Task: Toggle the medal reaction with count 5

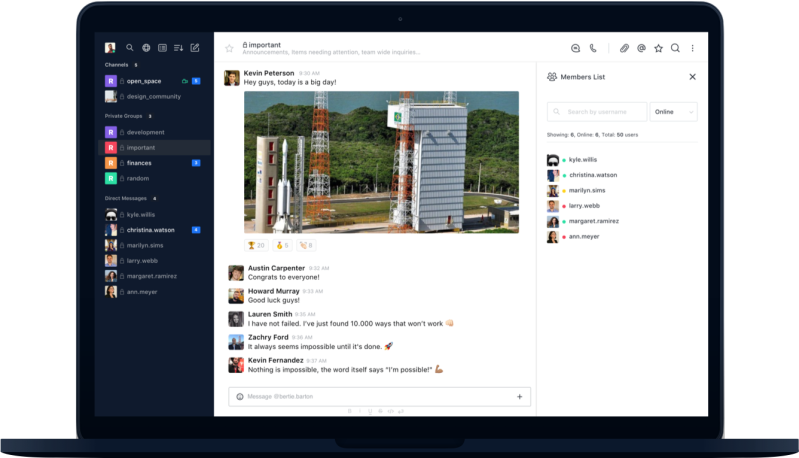Action: click(280, 245)
